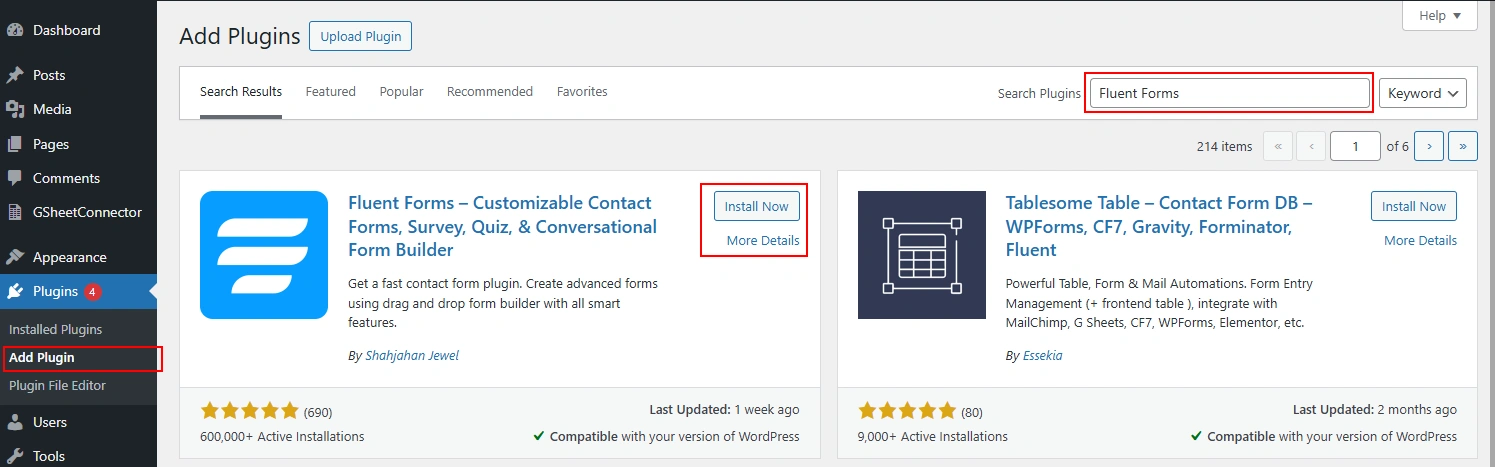
Task: Click the Comments speech bubble icon
Action: (15, 178)
